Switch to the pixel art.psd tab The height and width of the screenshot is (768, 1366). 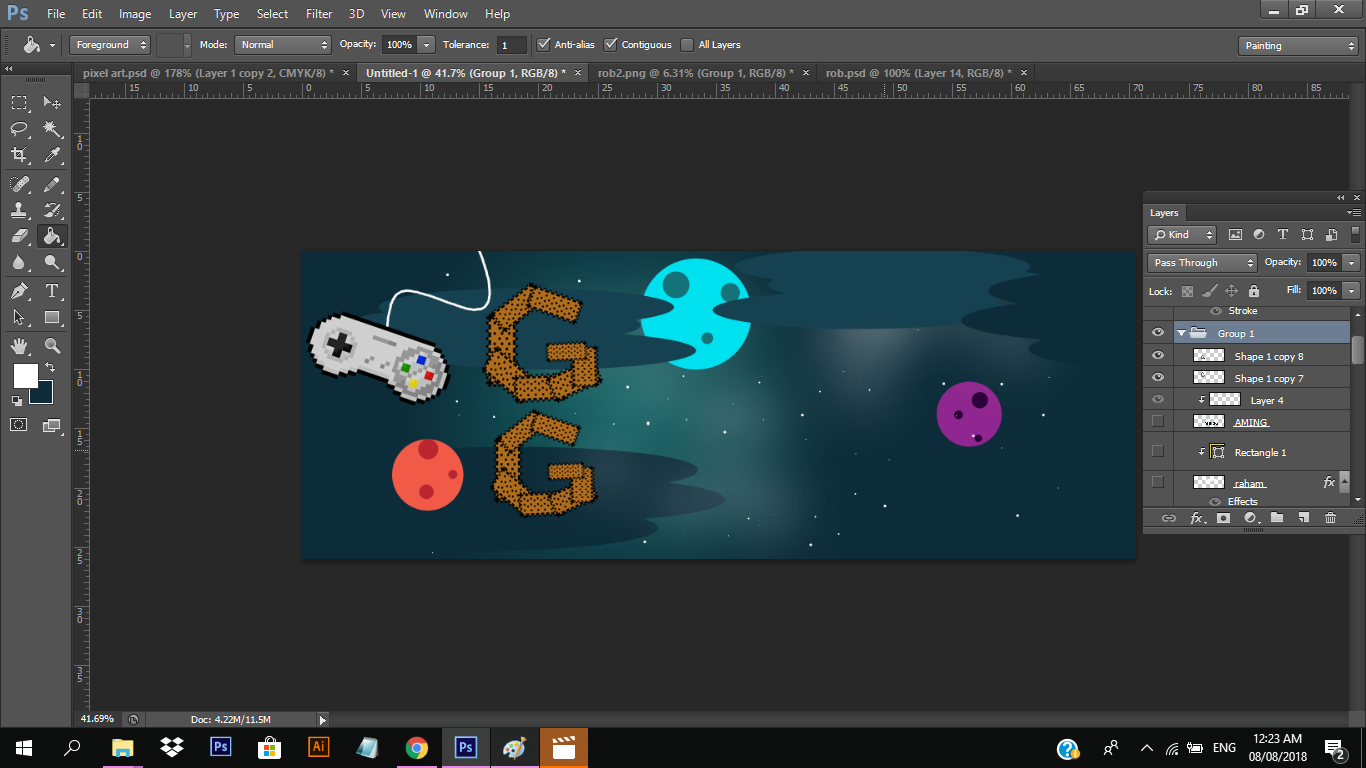click(x=208, y=73)
